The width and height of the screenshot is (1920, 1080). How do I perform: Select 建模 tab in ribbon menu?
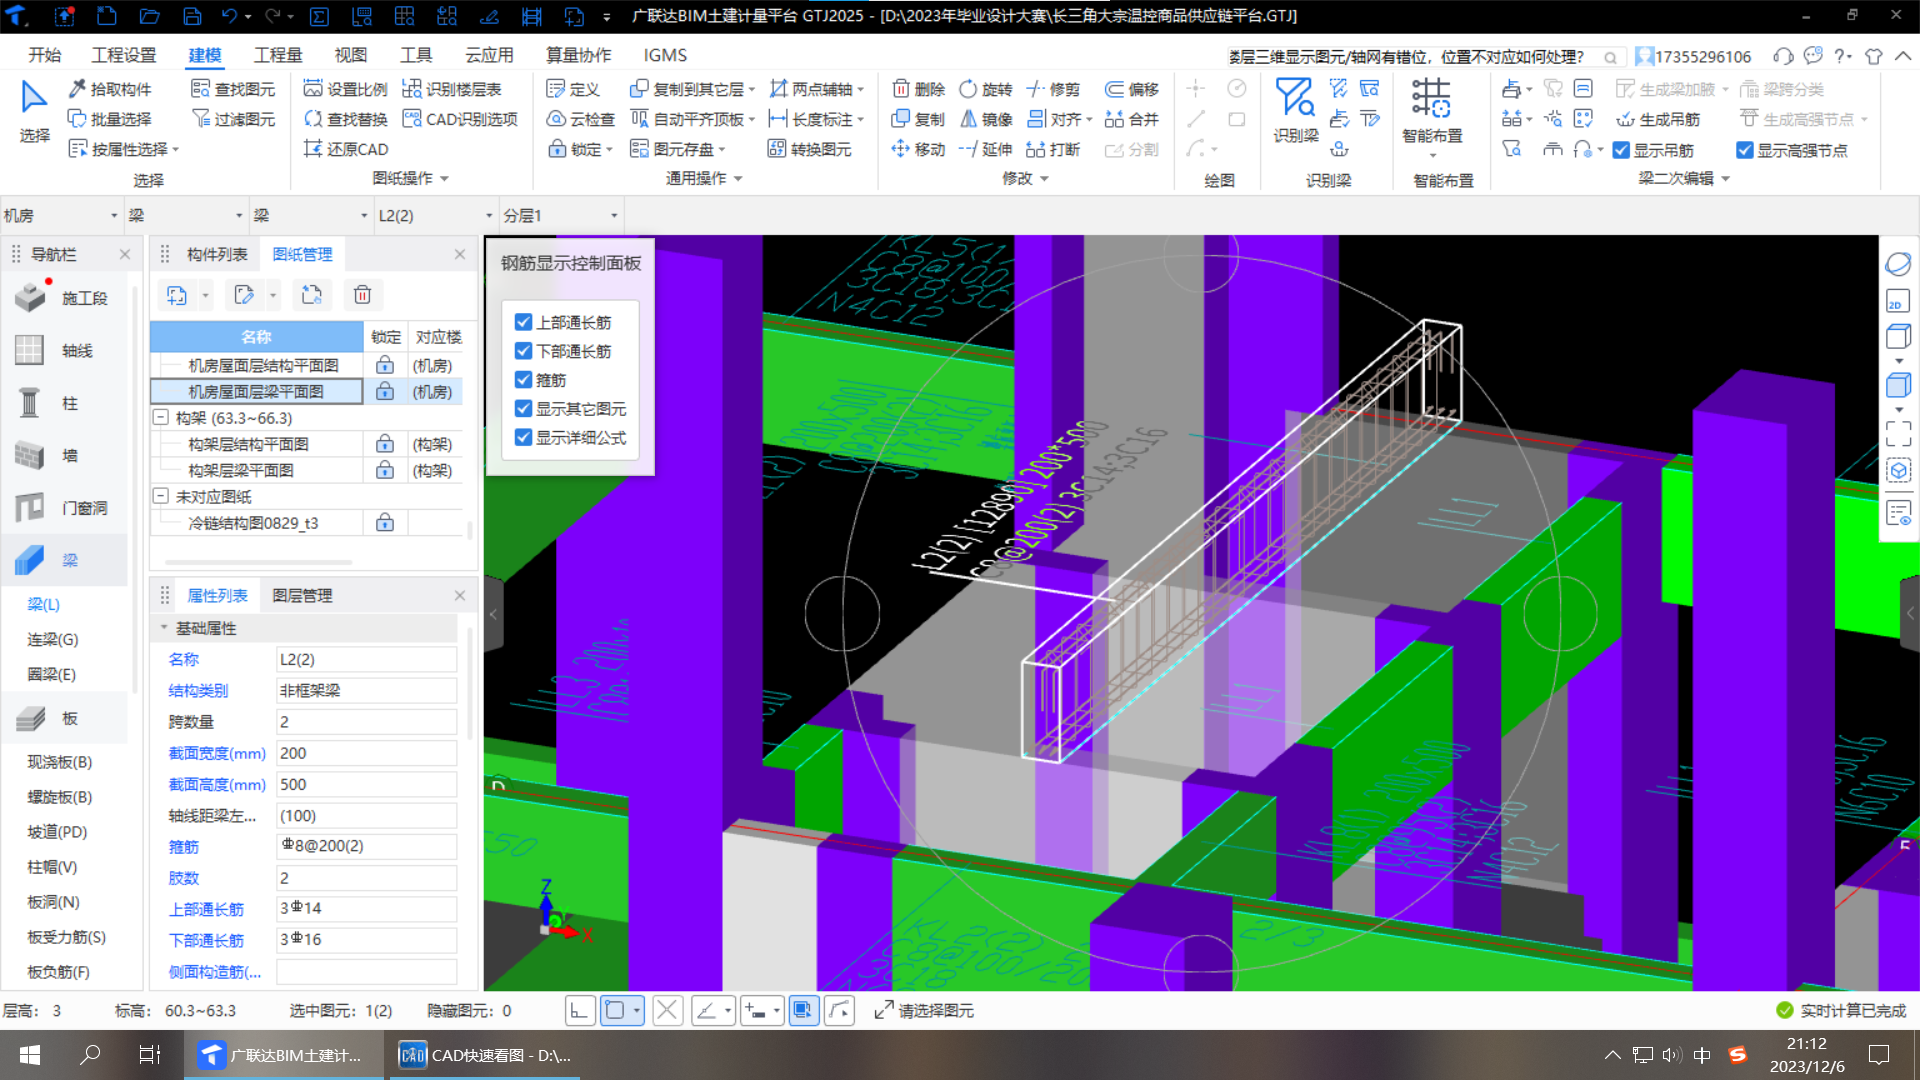point(204,54)
